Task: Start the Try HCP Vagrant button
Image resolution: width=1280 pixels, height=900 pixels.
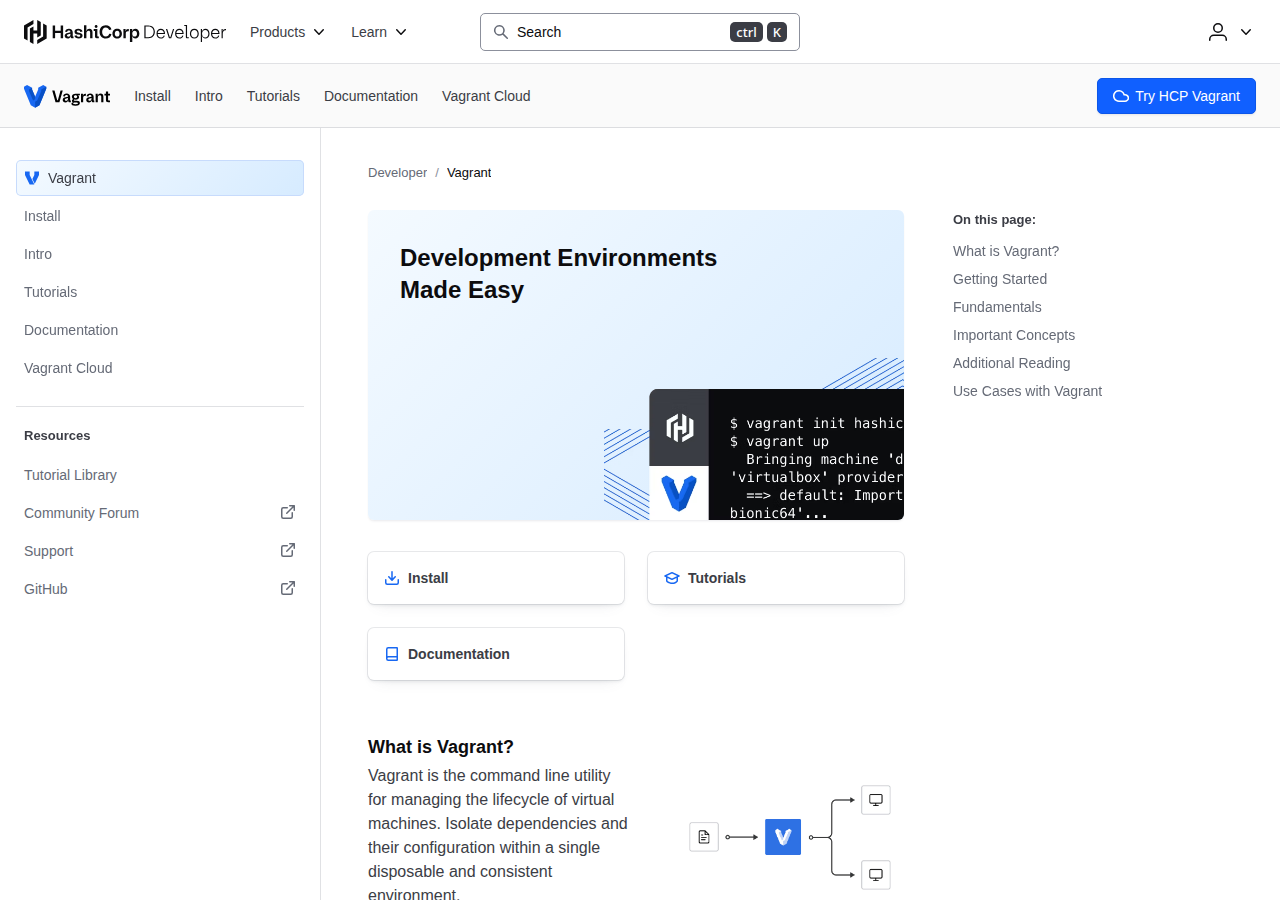Action: [1176, 96]
